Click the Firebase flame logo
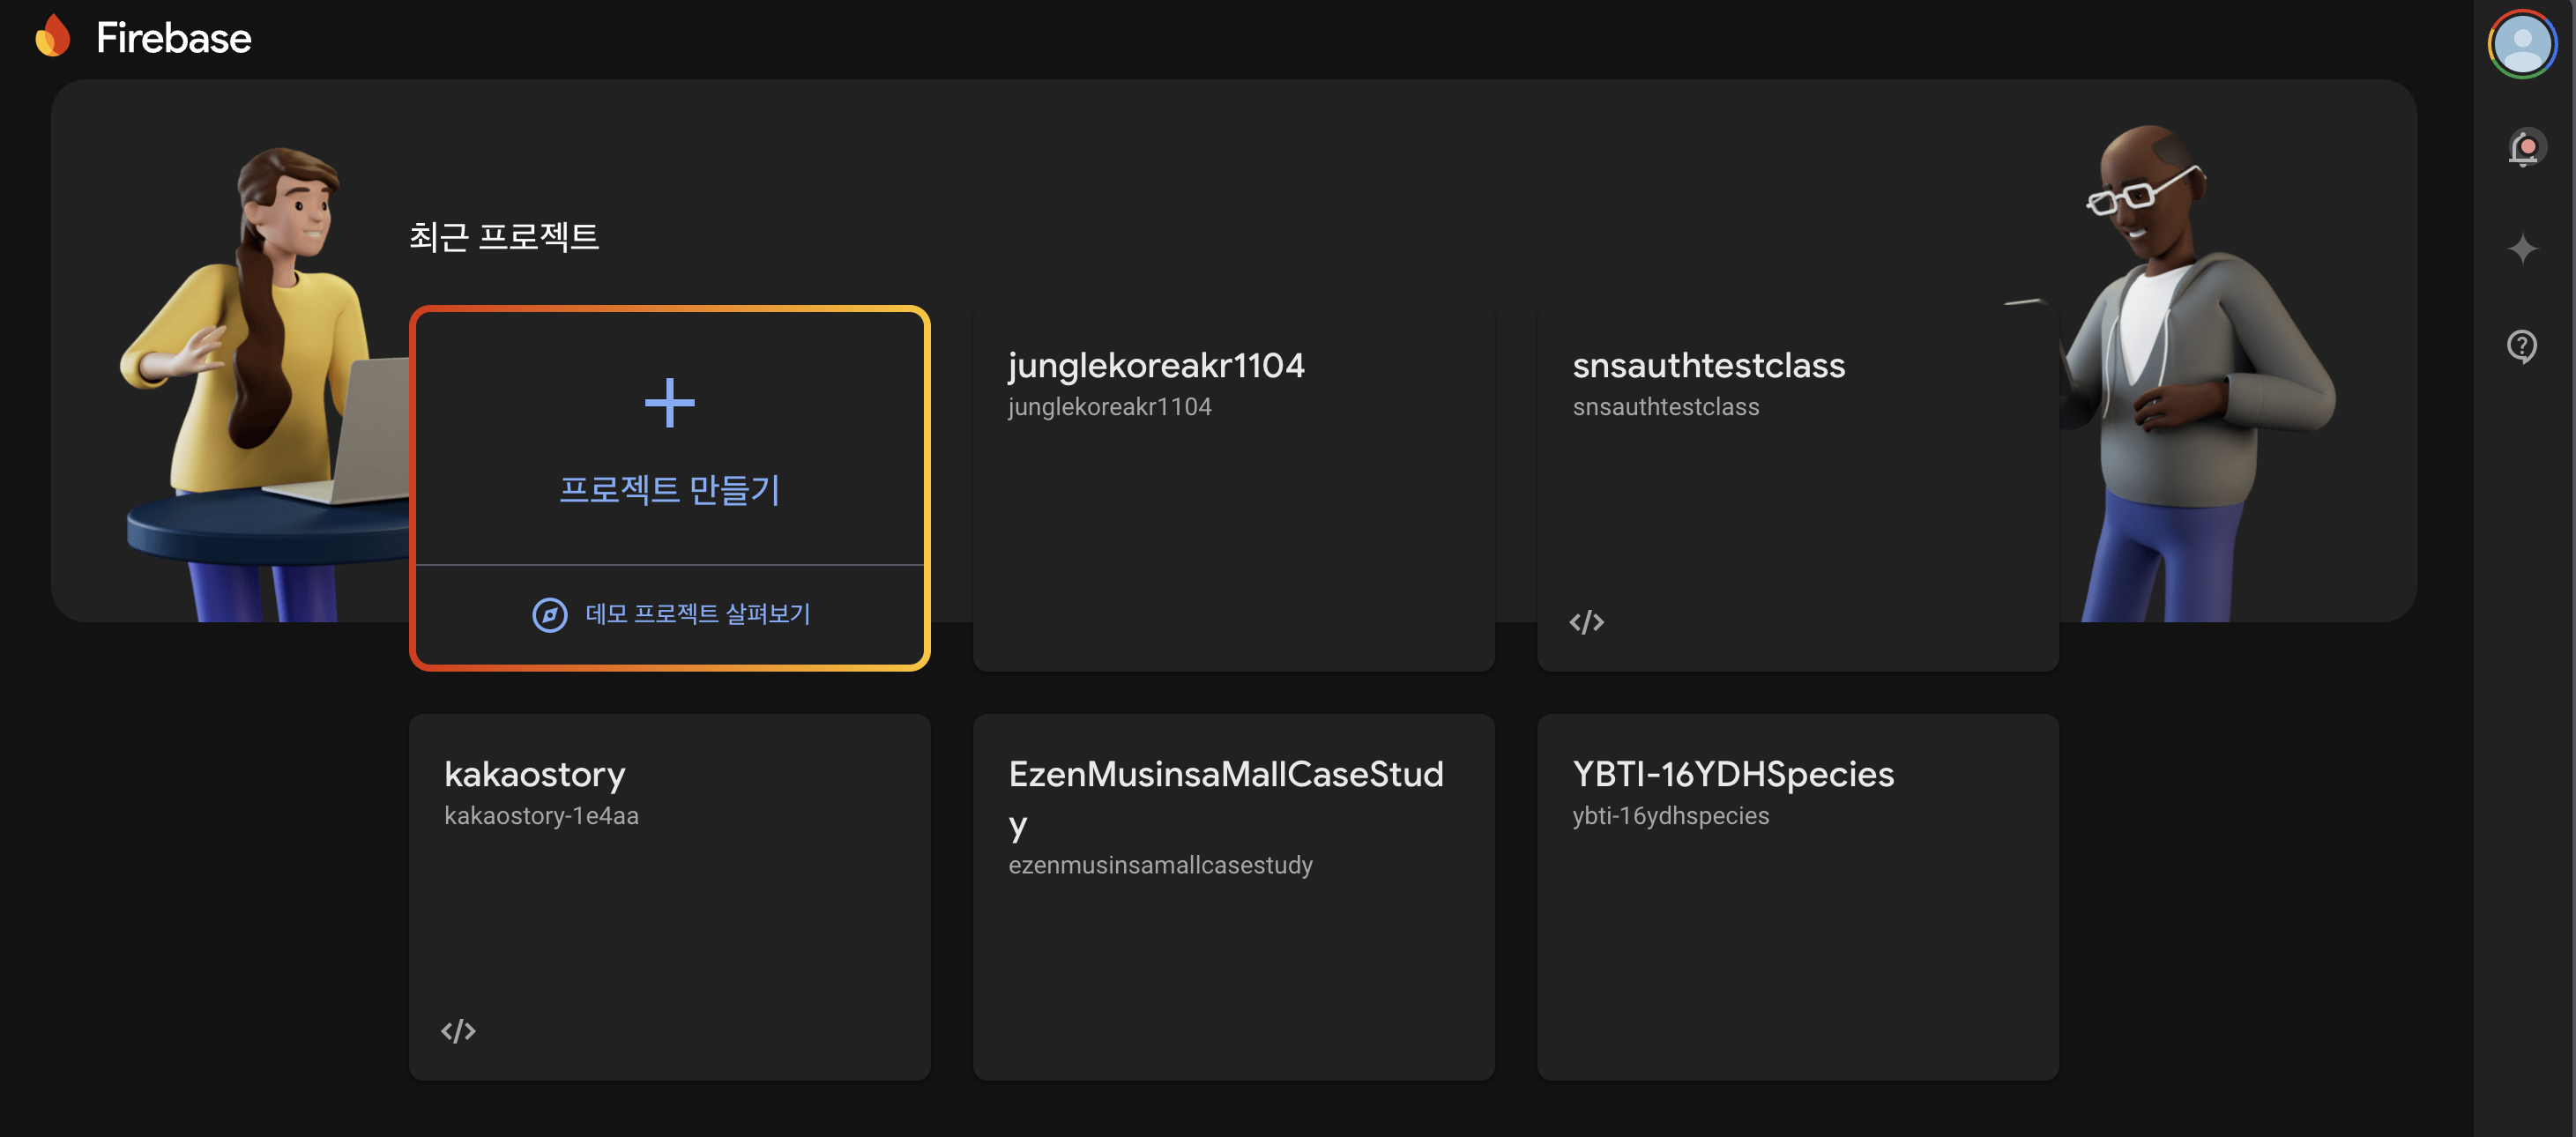 point(53,37)
